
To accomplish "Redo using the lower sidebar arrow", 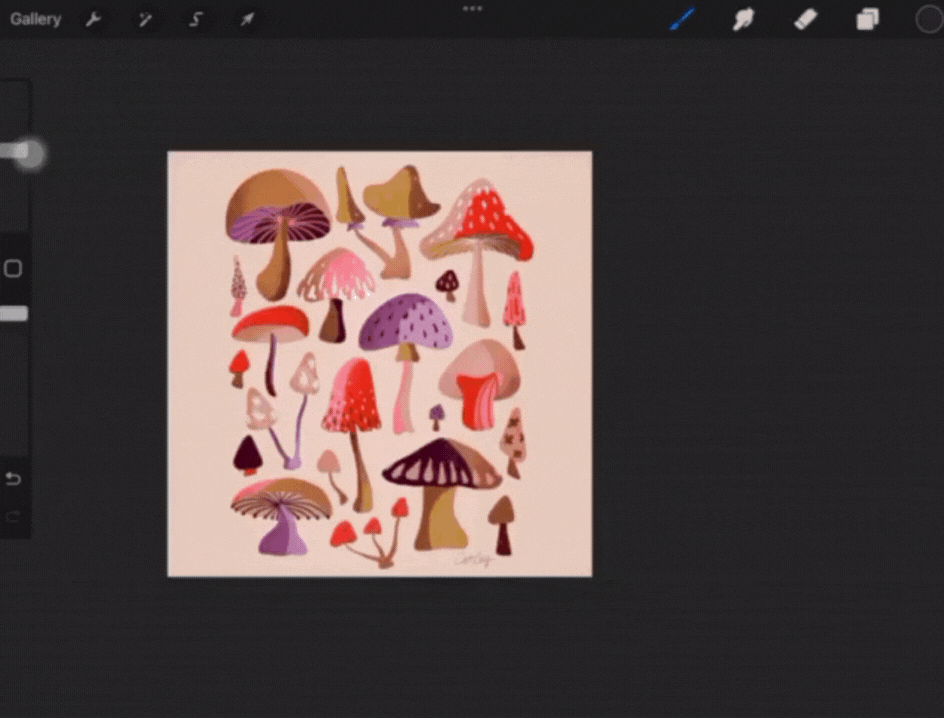I will pyautogui.click(x=14, y=516).
